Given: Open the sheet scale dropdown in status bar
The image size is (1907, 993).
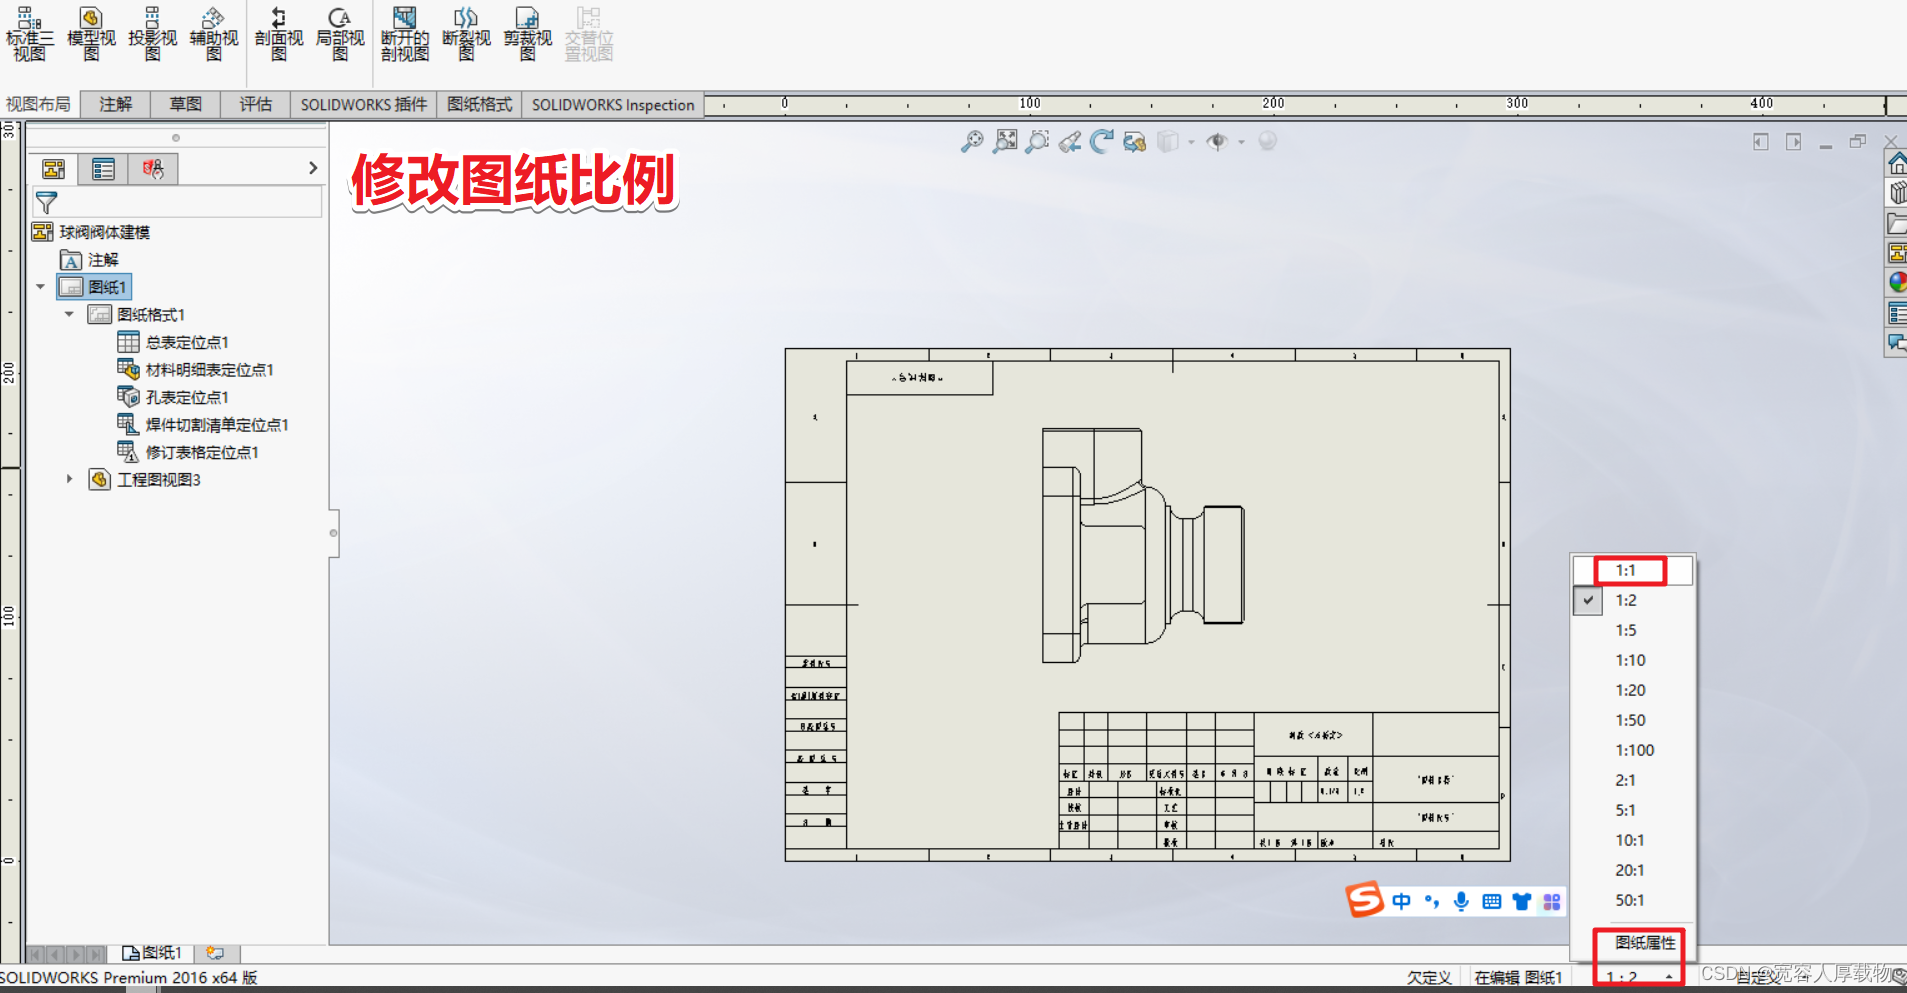Looking at the screenshot, I should tap(1639, 977).
